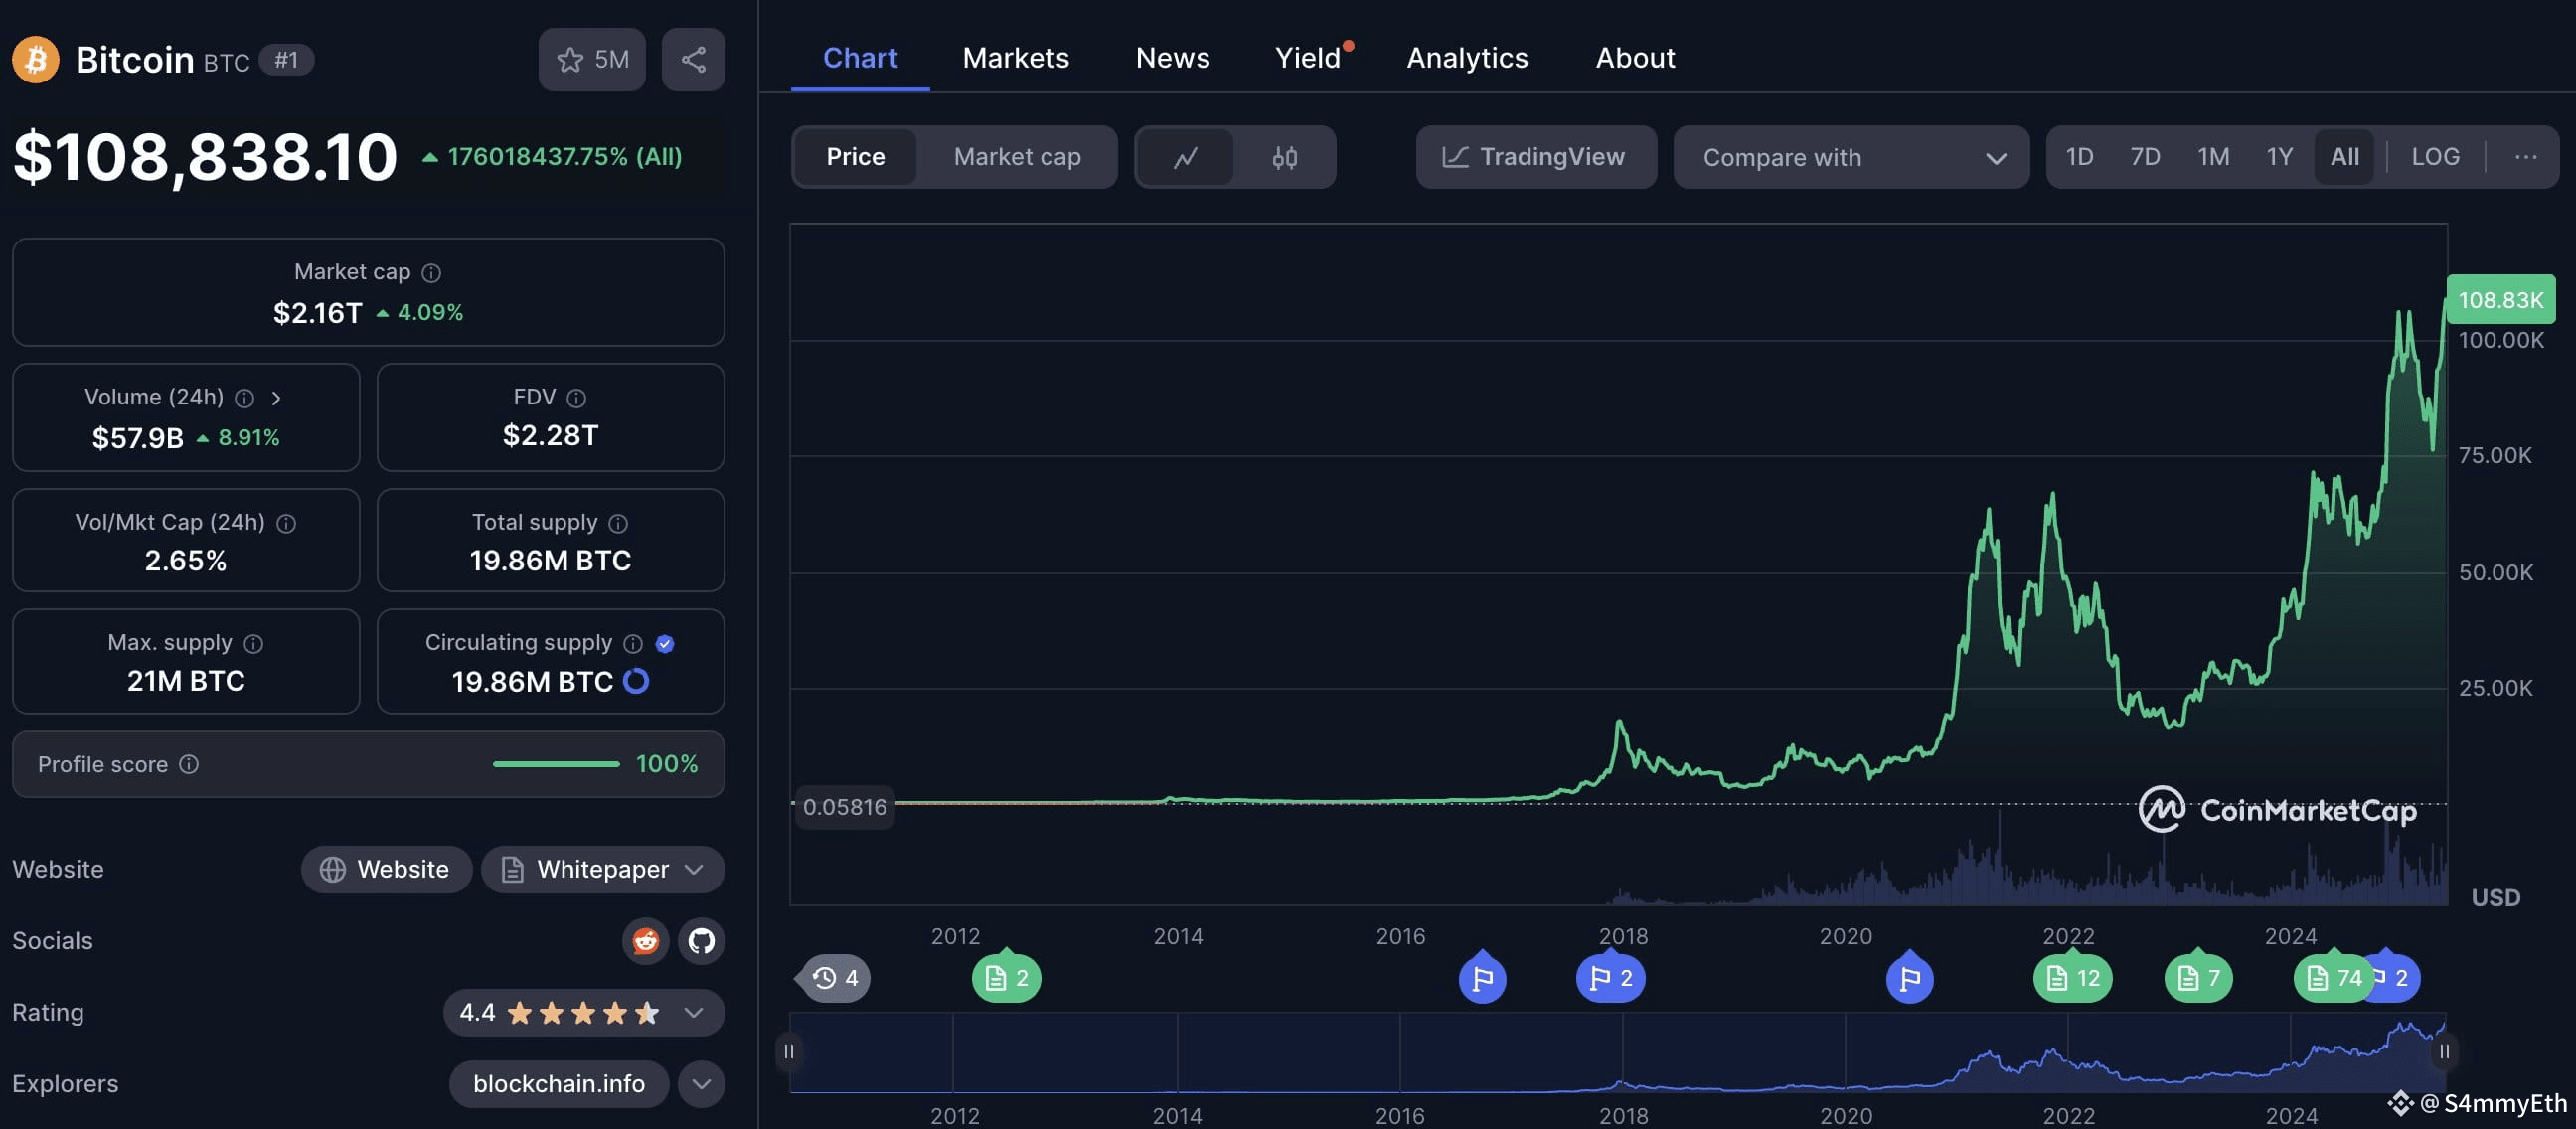This screenshot has height=1129, width=2576.
Task: Show Vol/Mkt Cap (24h) info icon
Action: tap(286, 523)
